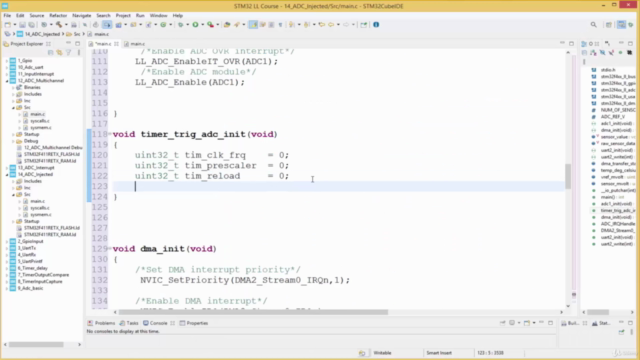The height and width of the screenshot is (360, 640).
Task: Open the Debug button dropdown arrow
Action: point(187,25)
